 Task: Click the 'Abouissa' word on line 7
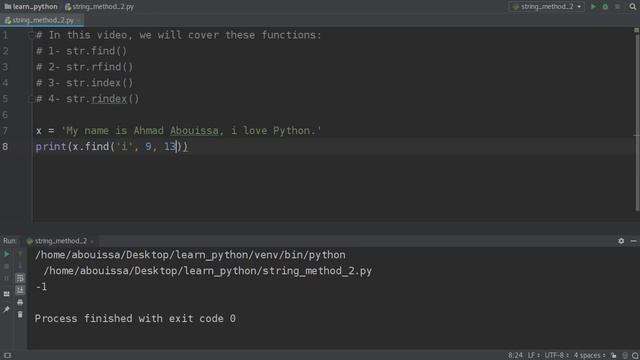(x=194, y=131)
